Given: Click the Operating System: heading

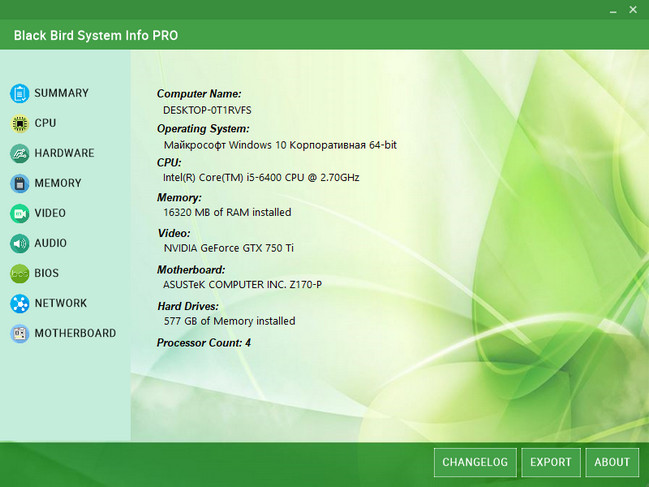Looking at the screenshot, I should [203, 129].
